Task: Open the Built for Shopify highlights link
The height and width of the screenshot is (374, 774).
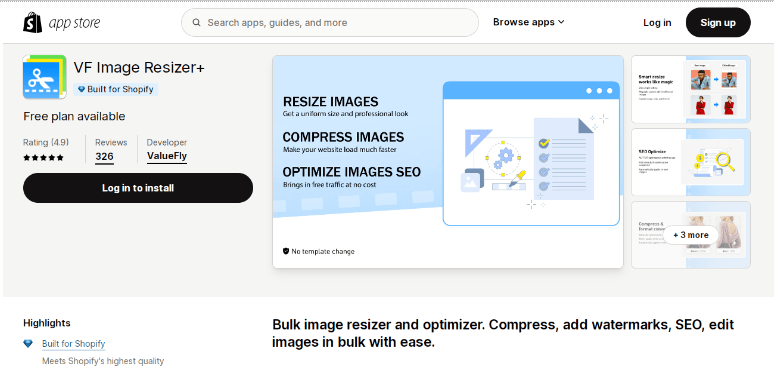Action: click(74, 343)
